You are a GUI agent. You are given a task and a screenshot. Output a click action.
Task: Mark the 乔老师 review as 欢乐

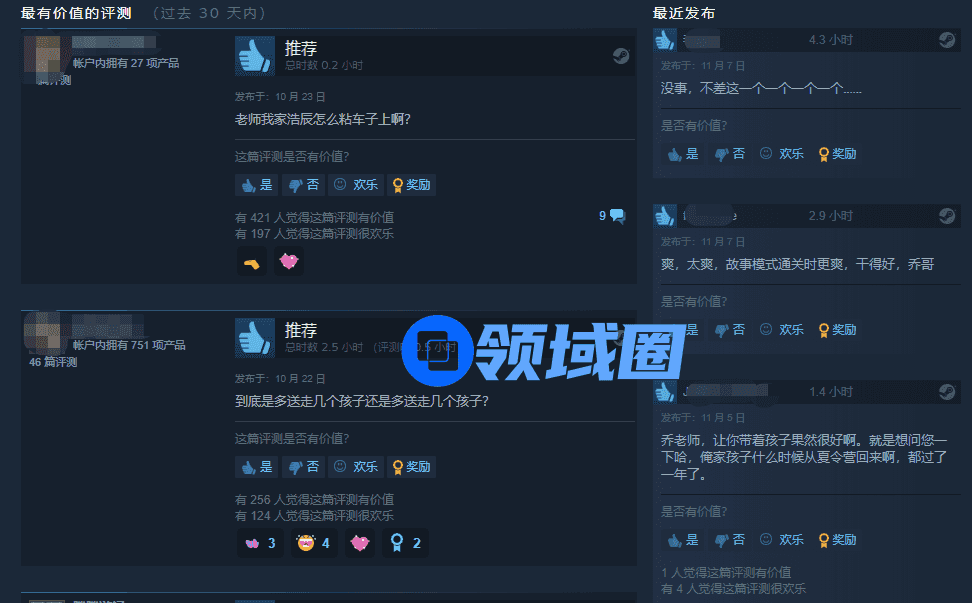click(782, 540)
